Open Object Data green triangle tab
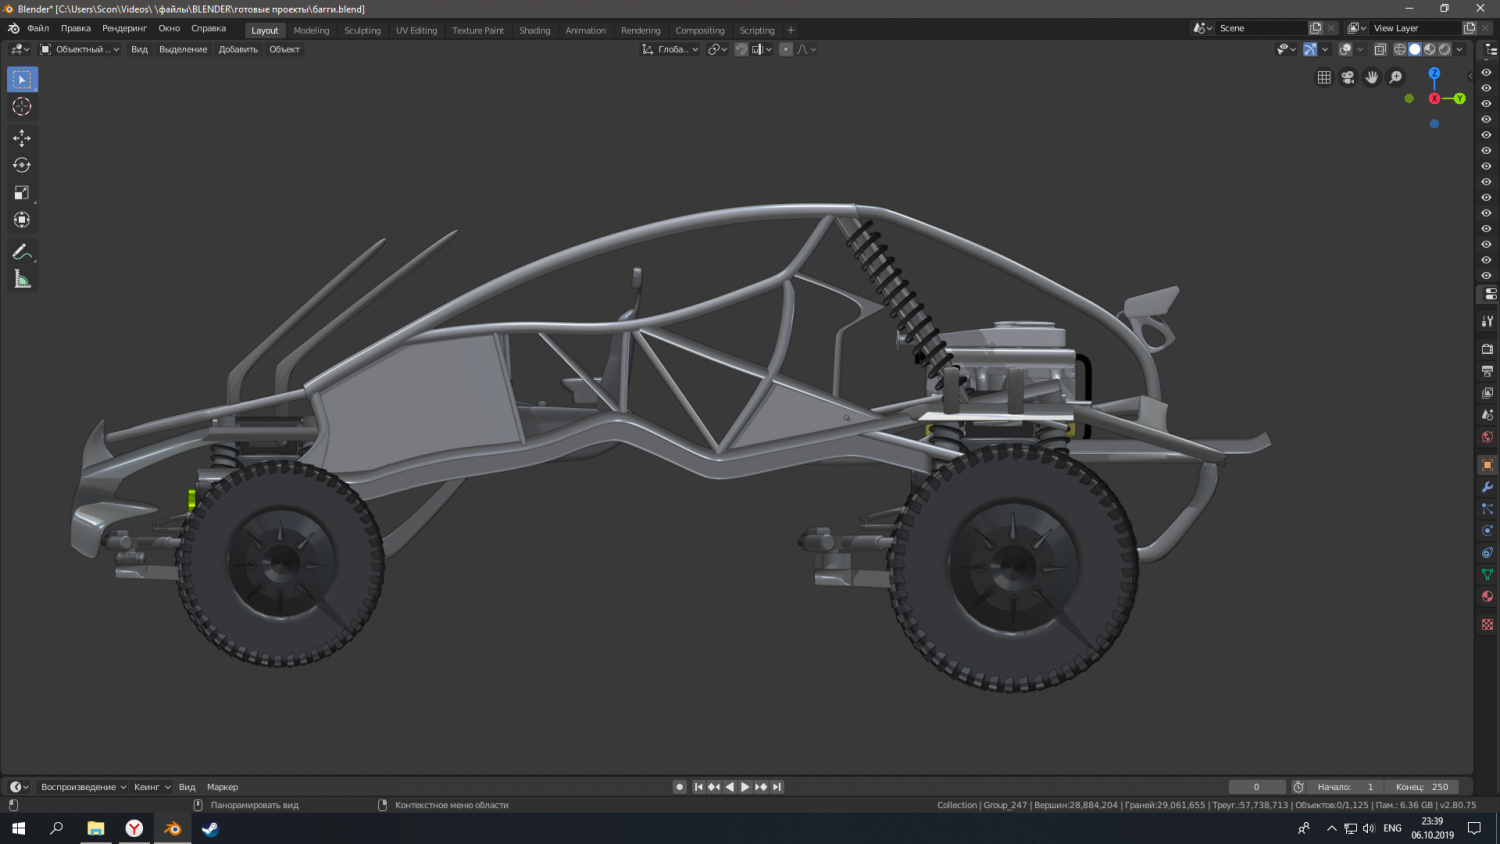The width and height of the screenshot is (1500, 844). coord(1488,575)
